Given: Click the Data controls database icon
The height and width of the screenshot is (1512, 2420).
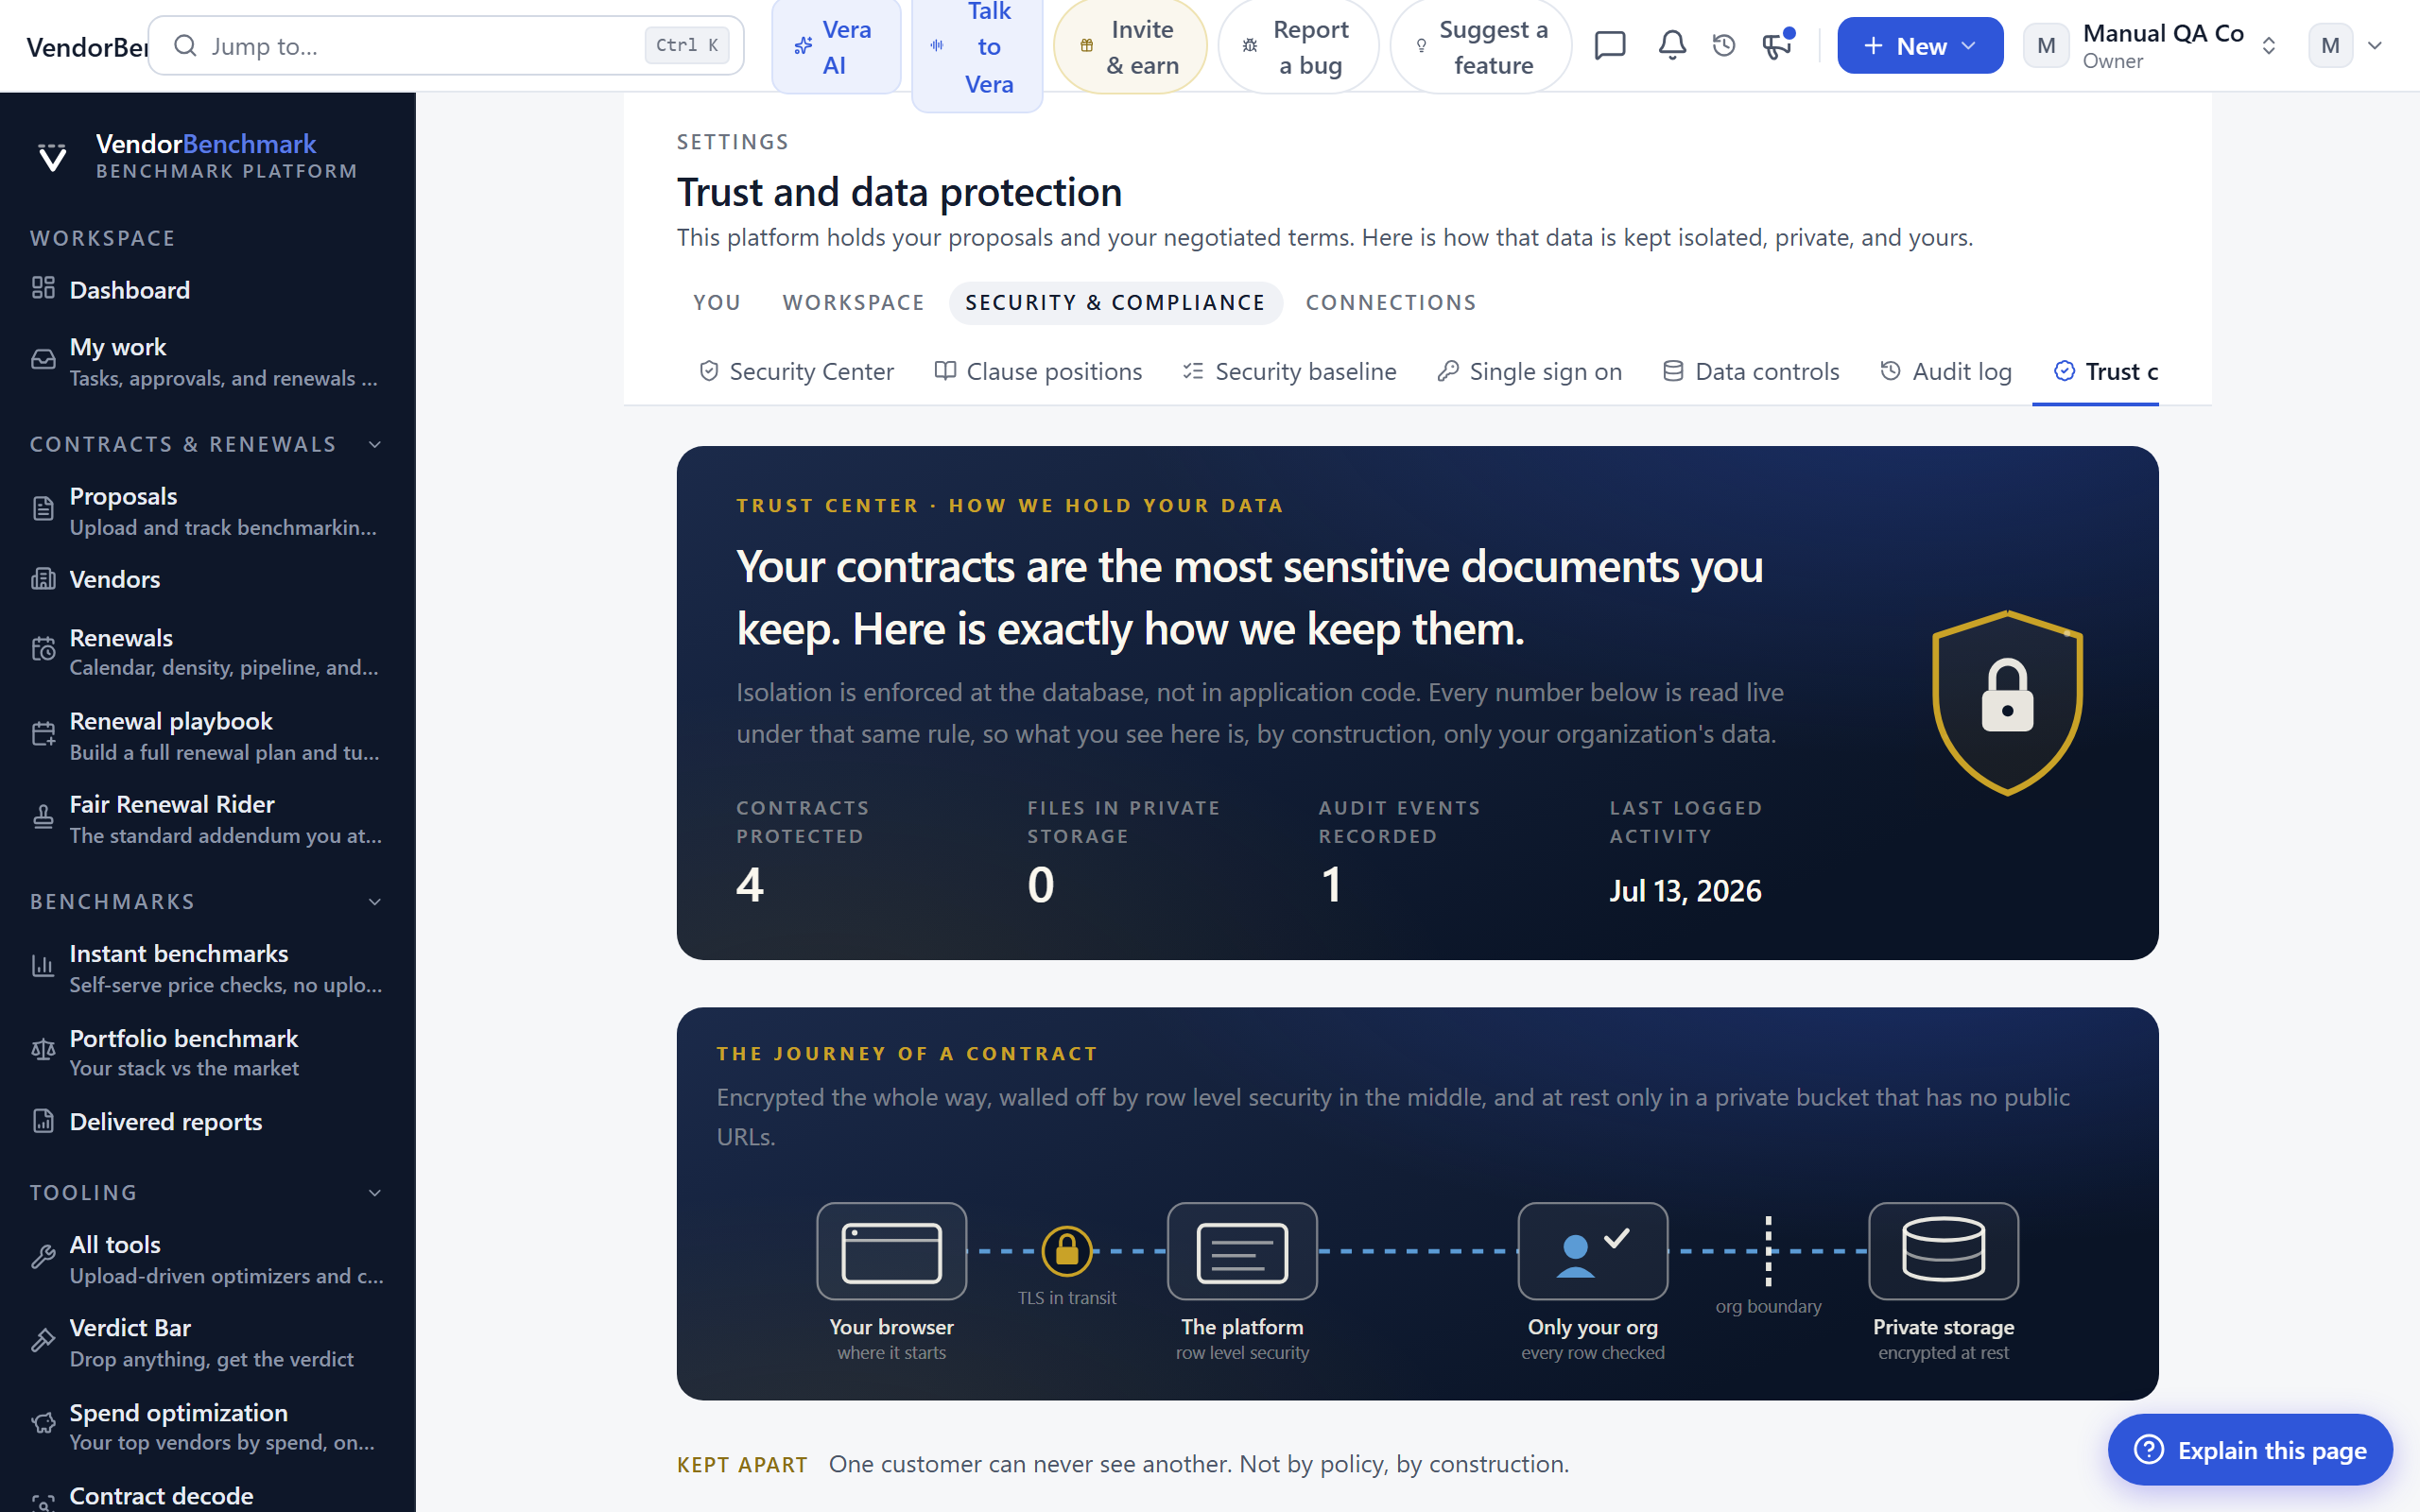Looking at the screenshot, I should tap(1673, 371).
